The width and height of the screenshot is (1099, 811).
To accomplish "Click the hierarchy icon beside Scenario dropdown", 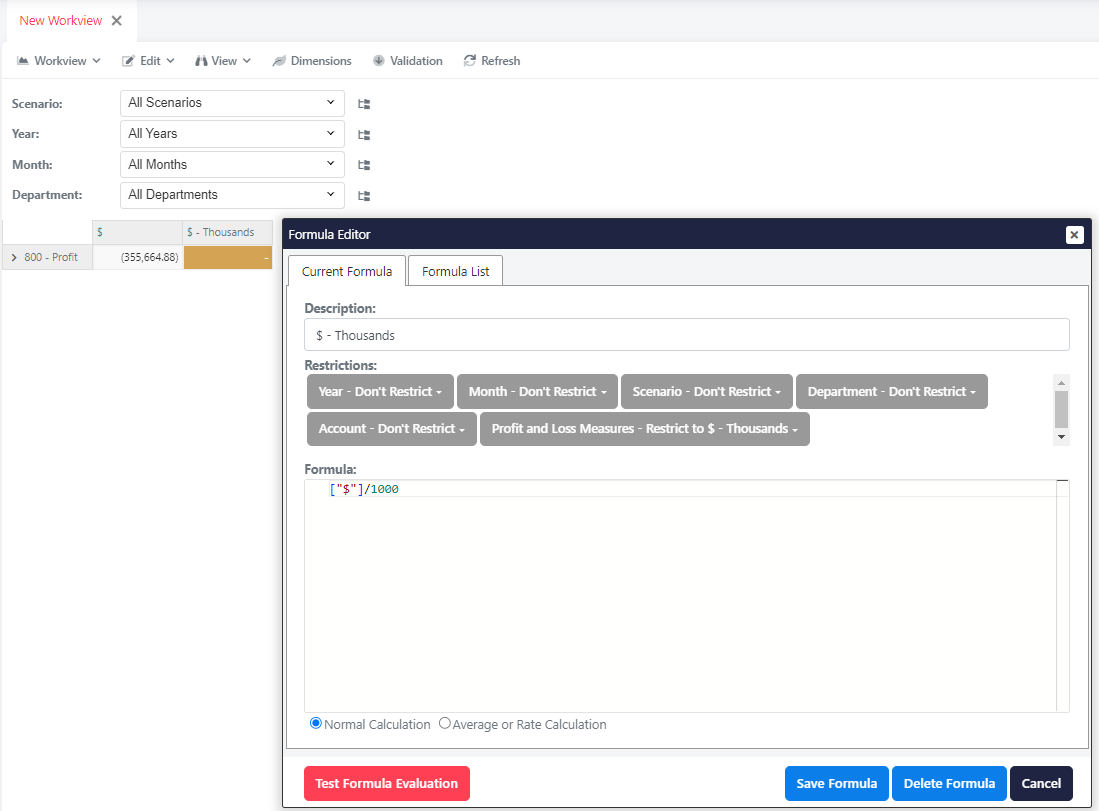I will click(365, 103).
